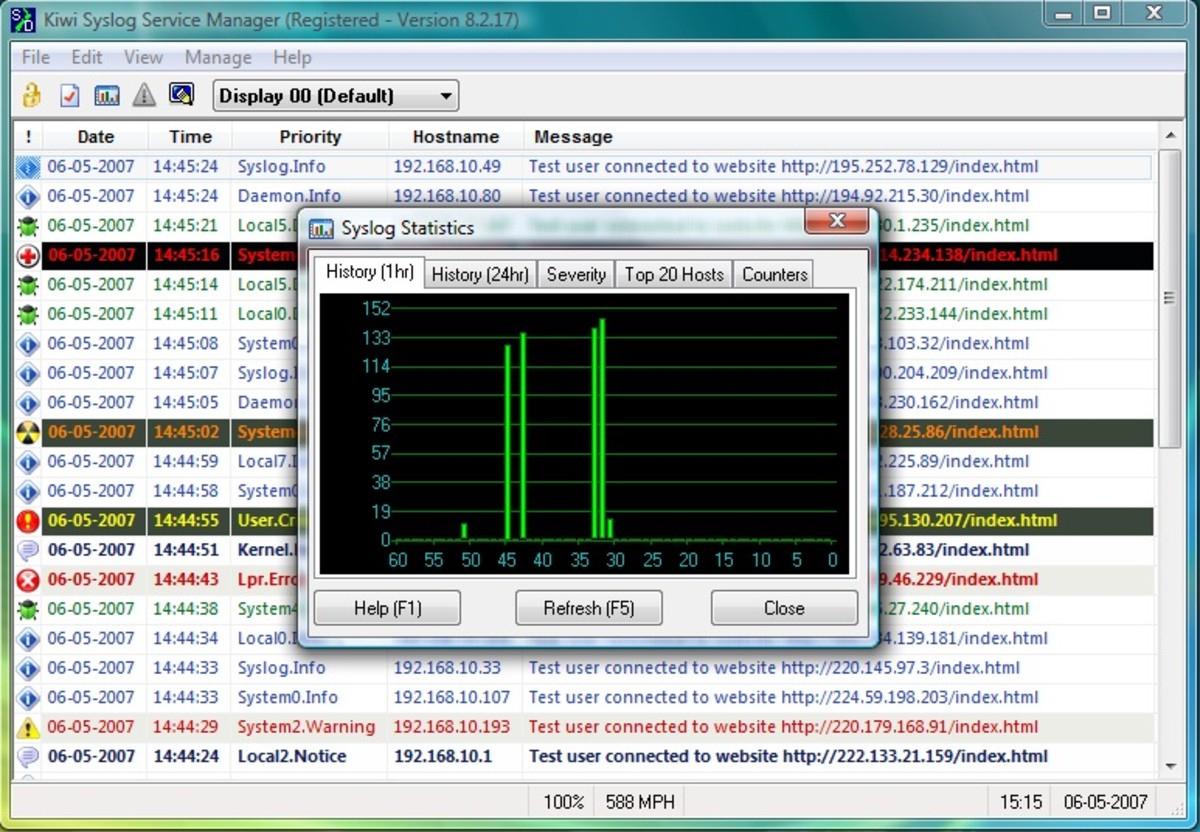Open setup via the checkmark document icon
1200x832 pixels.
click(x=69, y=96)
